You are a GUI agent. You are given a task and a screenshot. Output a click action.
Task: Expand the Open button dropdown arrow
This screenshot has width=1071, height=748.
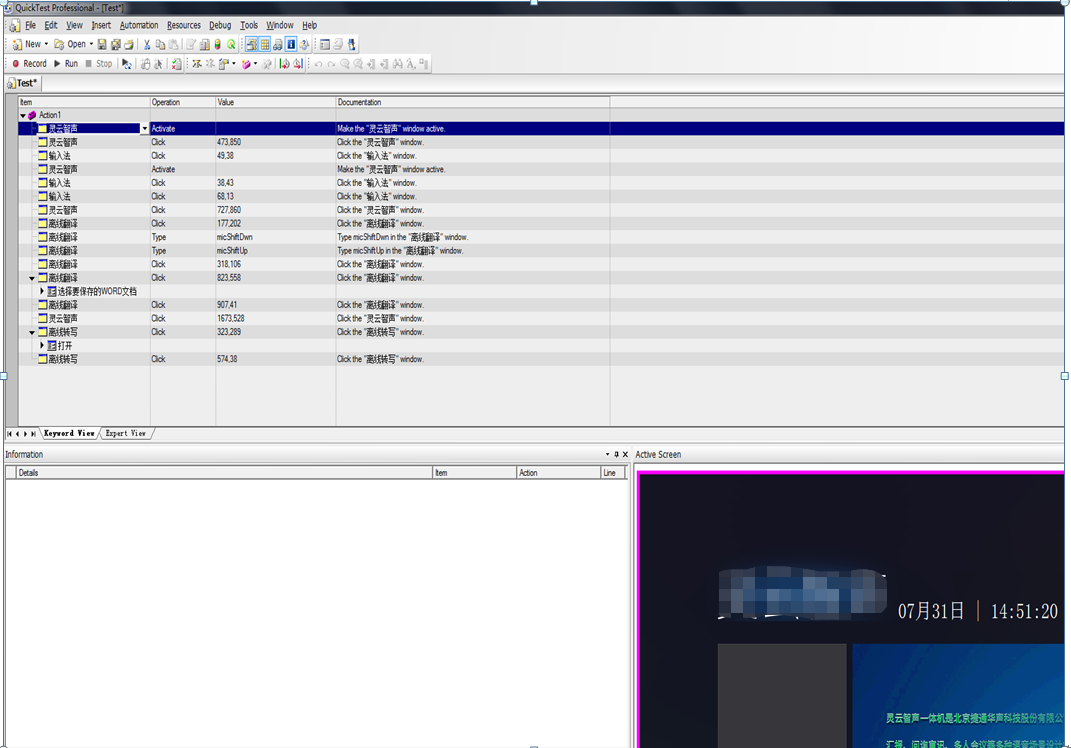(x=91, y=44)
